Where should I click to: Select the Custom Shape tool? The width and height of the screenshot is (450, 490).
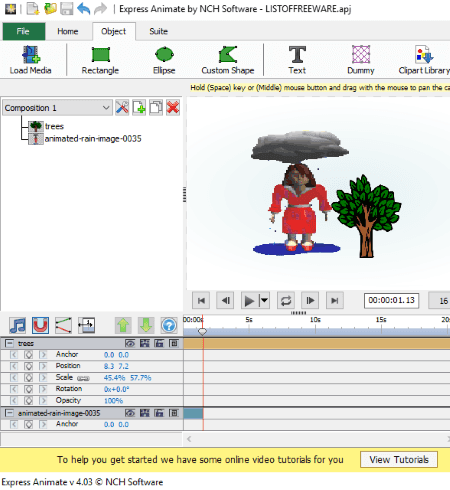click(x=228, y=60)
